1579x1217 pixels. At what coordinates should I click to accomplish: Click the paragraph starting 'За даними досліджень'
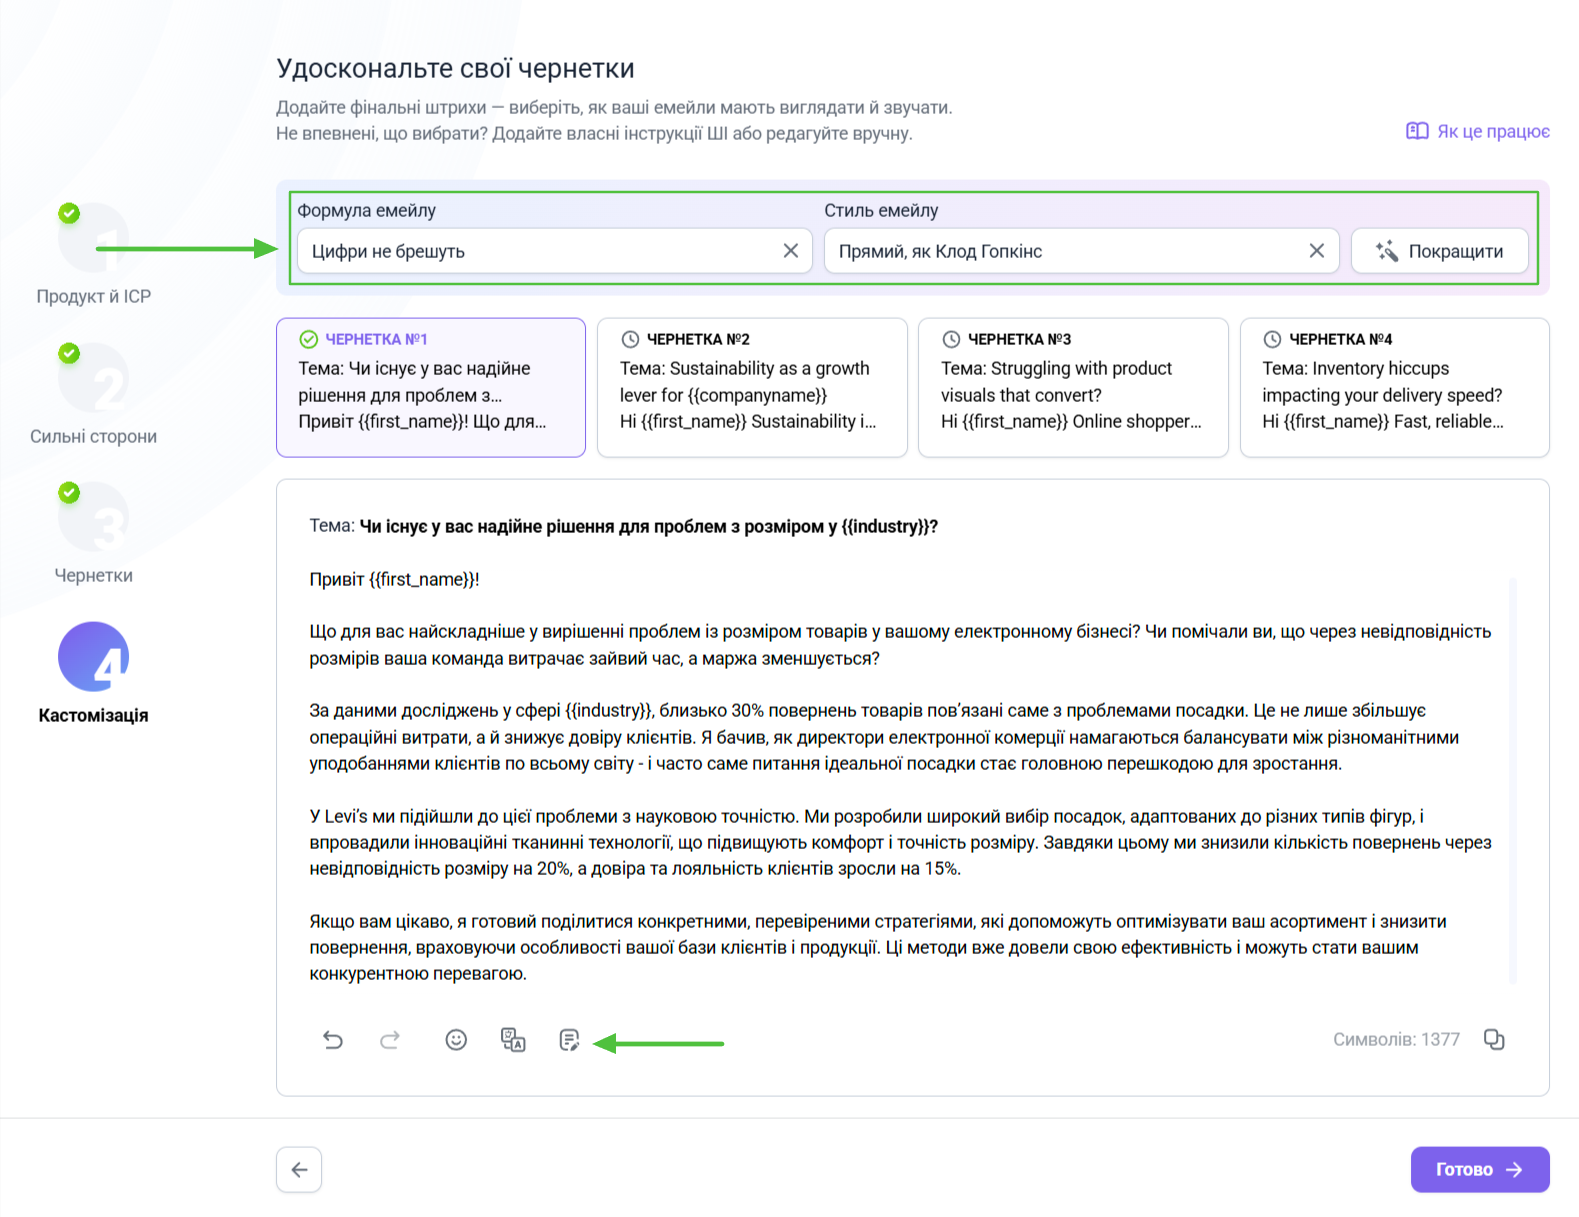884,737
